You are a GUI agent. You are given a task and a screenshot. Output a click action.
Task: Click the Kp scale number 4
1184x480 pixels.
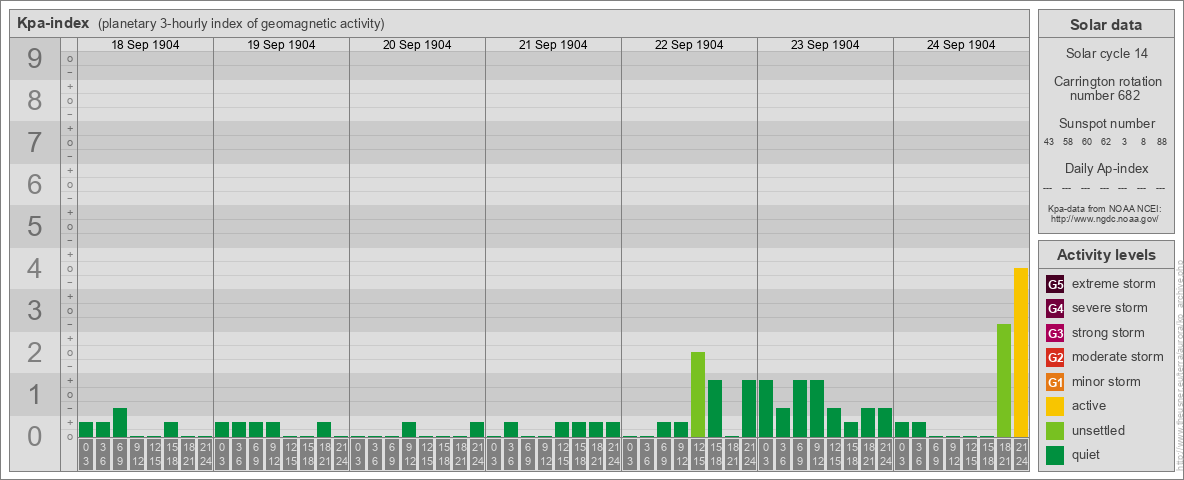pos(35,269)
